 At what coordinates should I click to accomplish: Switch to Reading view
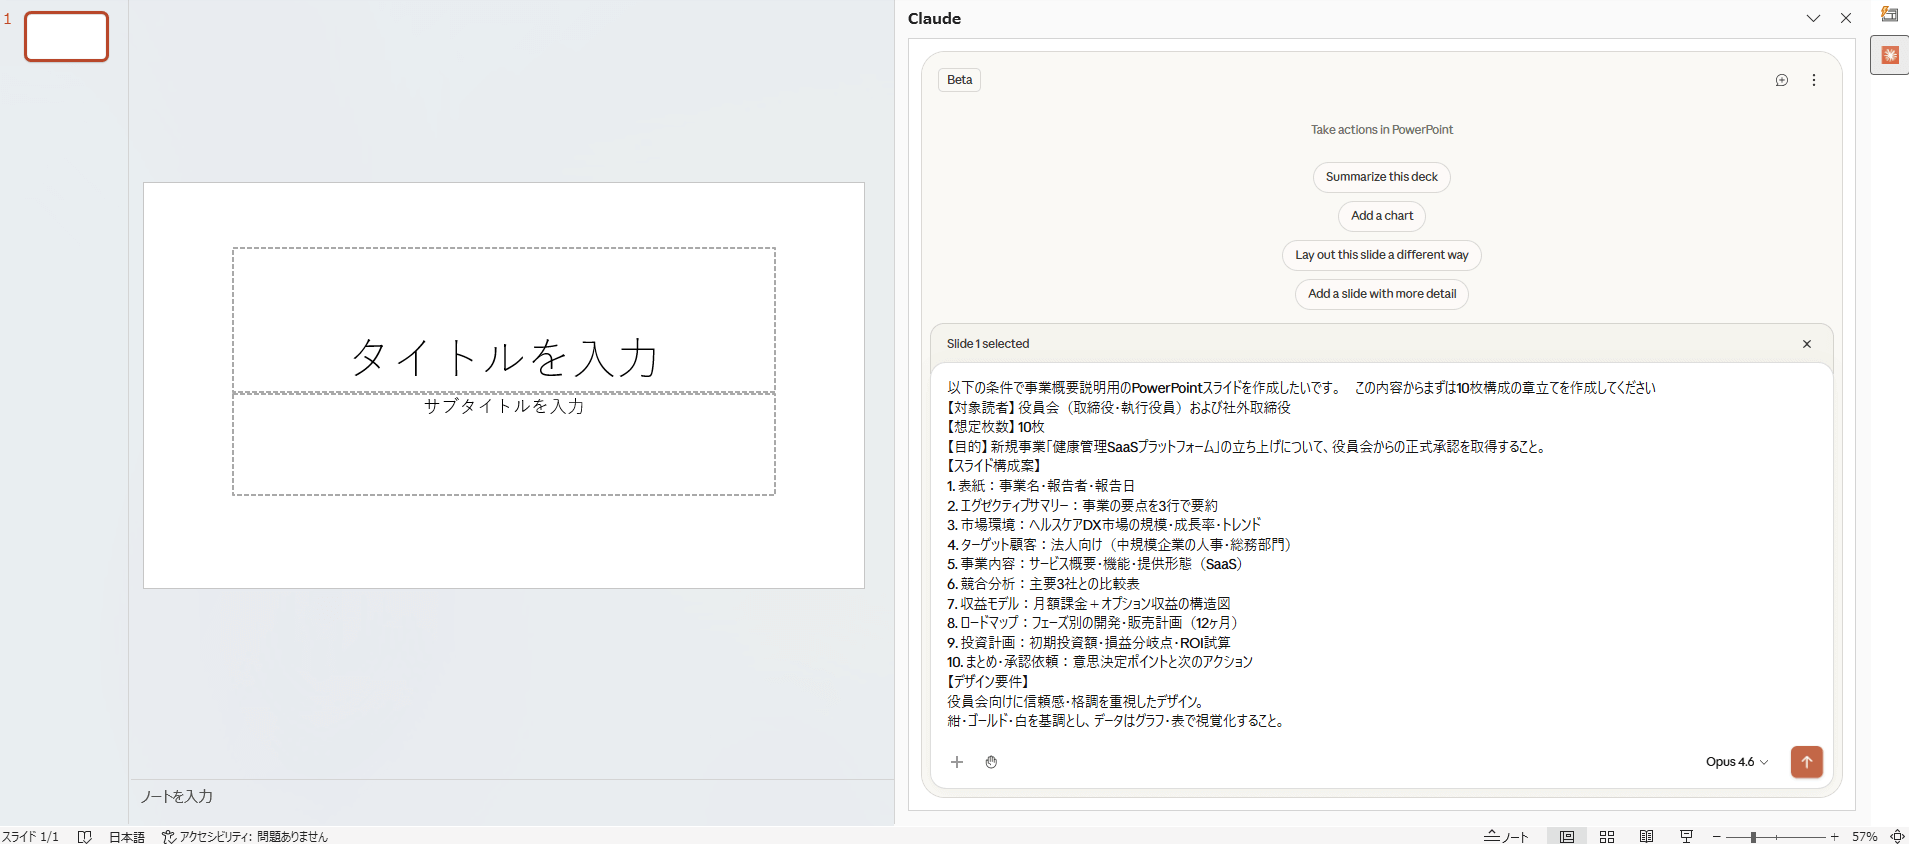point(1646,837)
